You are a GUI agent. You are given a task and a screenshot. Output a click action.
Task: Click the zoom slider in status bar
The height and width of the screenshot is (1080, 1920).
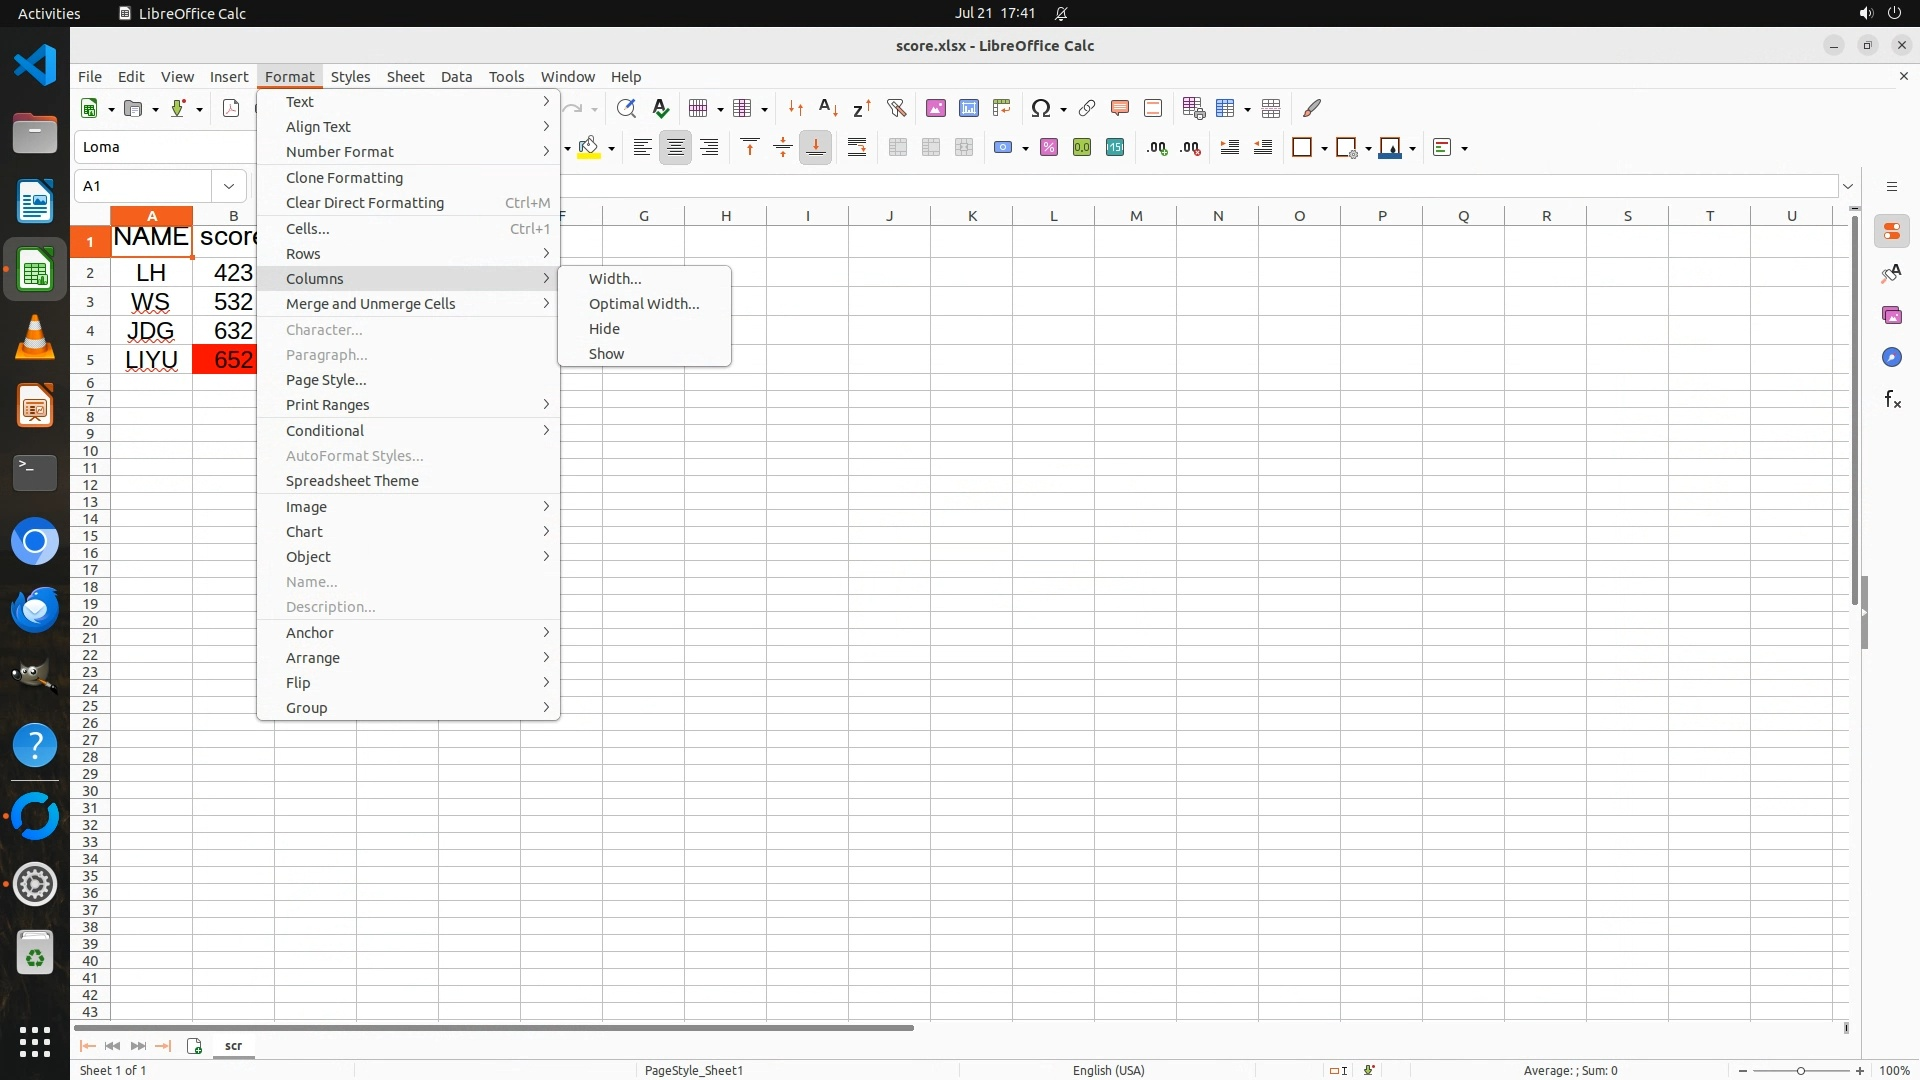point(1800,1070)
